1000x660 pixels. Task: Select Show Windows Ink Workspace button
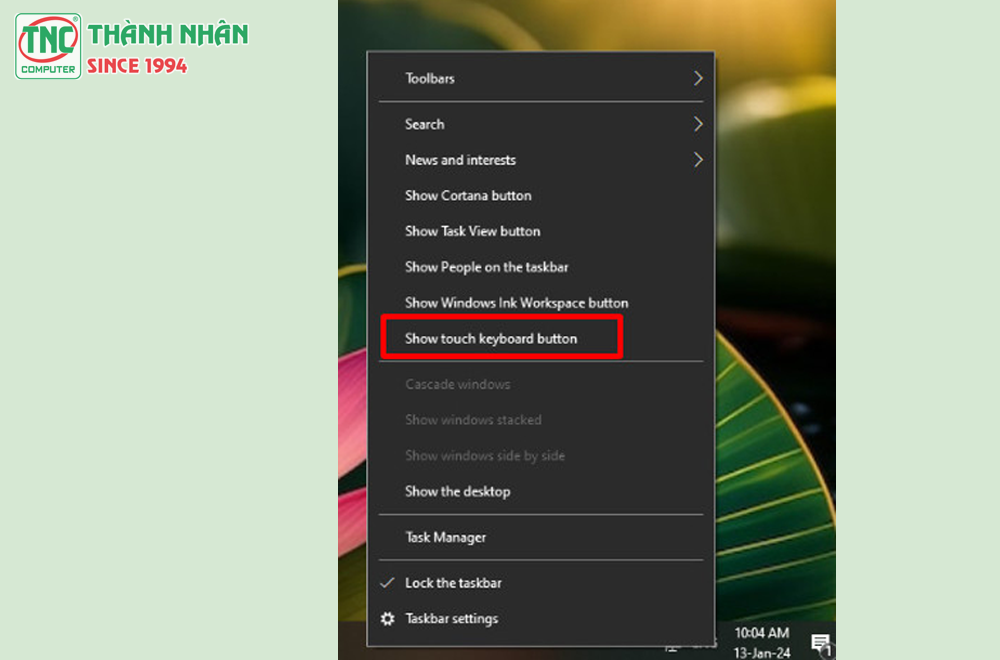coord(541,303)
